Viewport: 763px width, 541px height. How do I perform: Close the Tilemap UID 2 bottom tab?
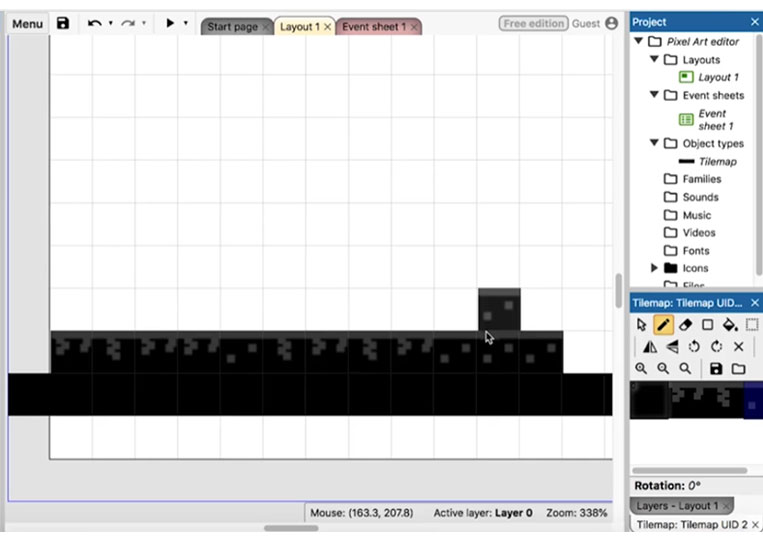click(x=755, y=524)
